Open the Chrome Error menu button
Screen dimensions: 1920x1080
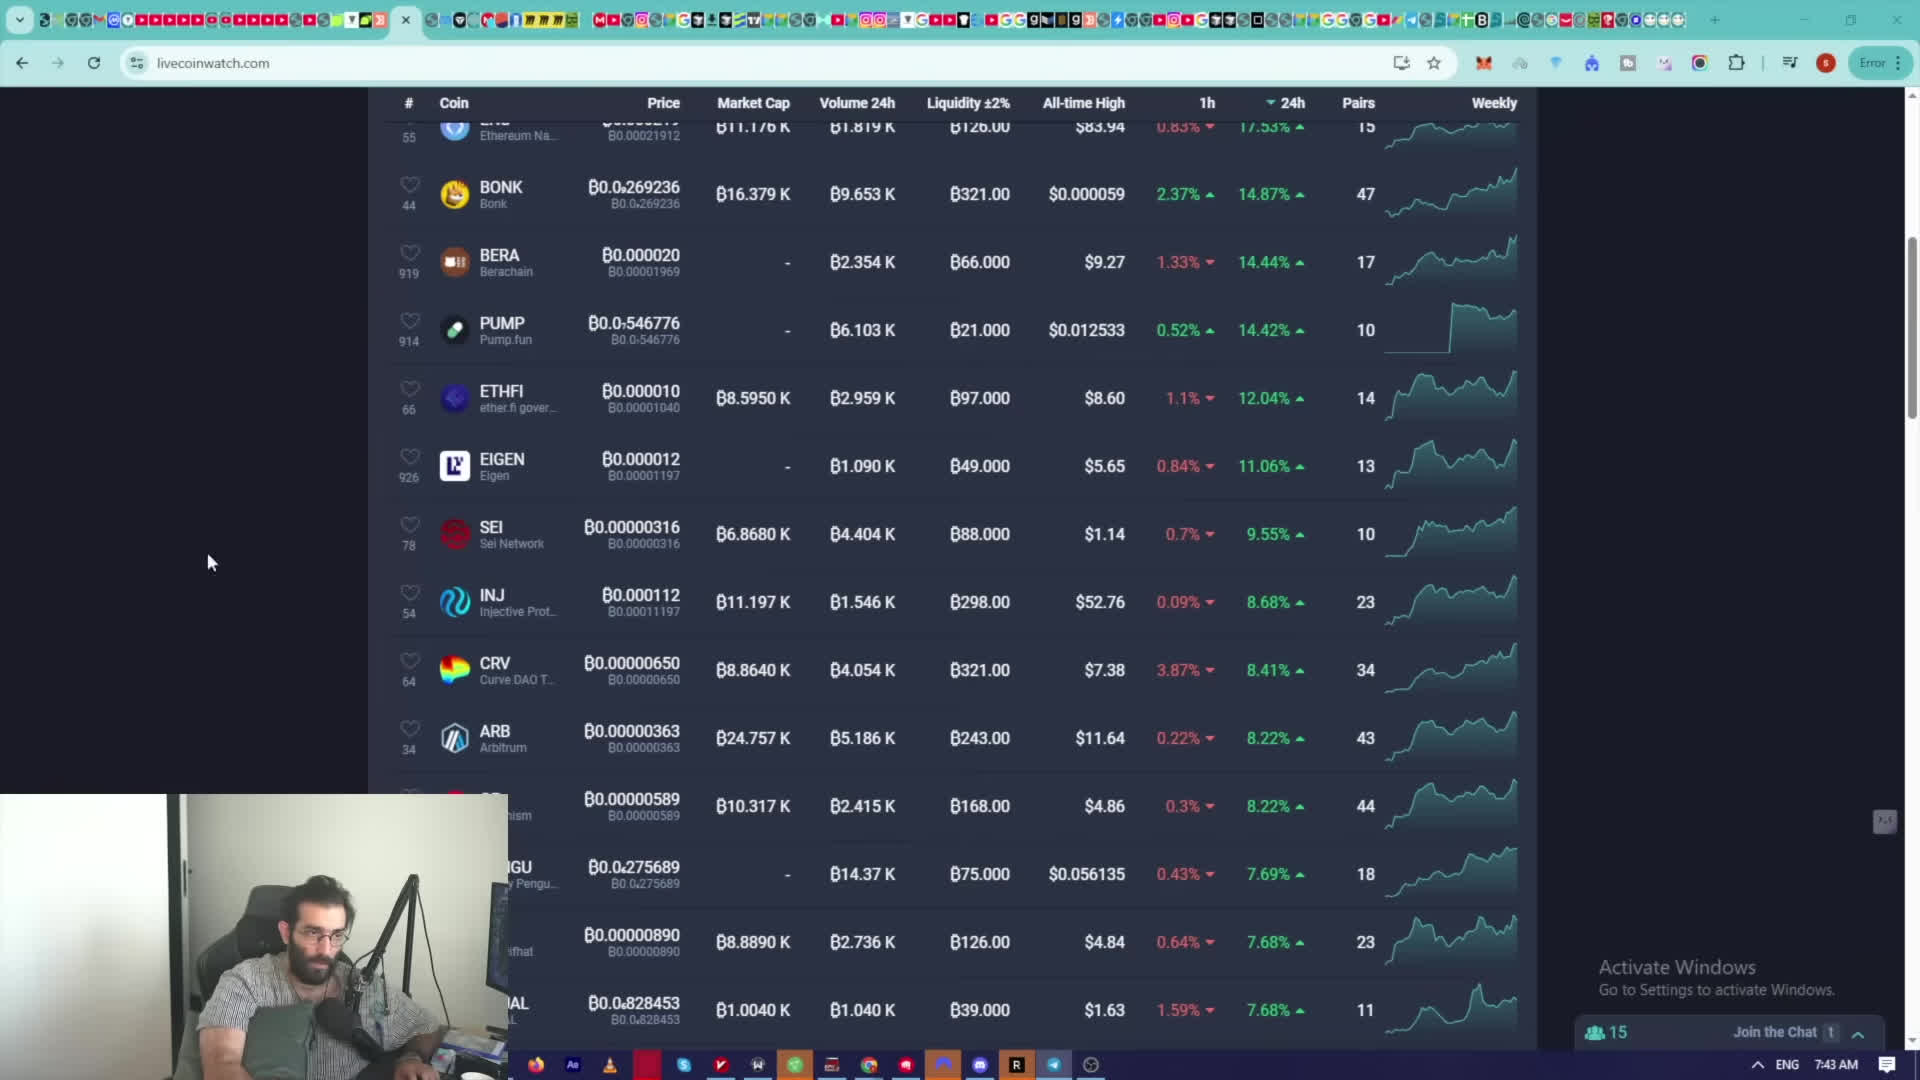[x=1880, y=63]
